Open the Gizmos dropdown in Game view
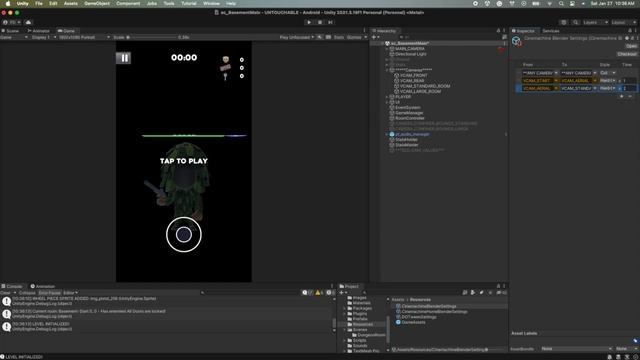This screenshot has height=360, width=640. [x=356, y=37]
